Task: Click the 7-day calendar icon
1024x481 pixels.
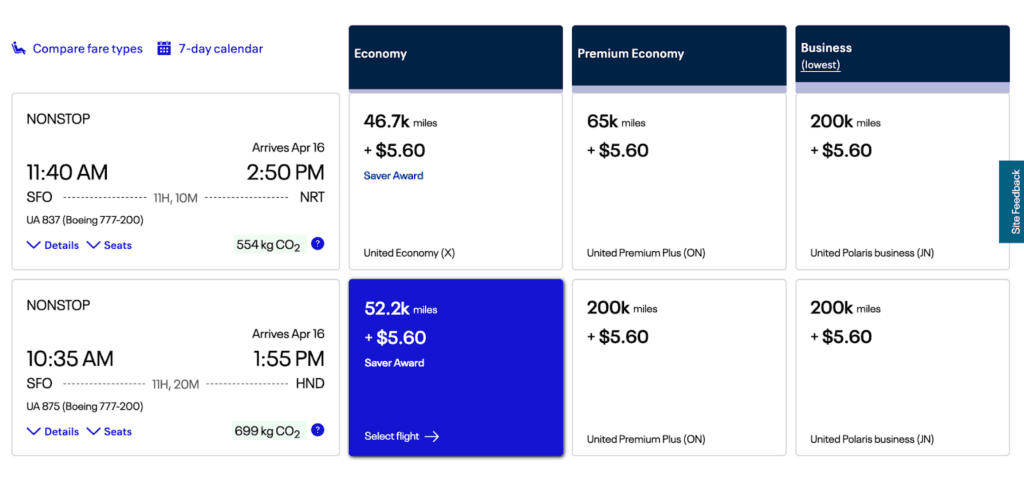Action: [164, 48]
